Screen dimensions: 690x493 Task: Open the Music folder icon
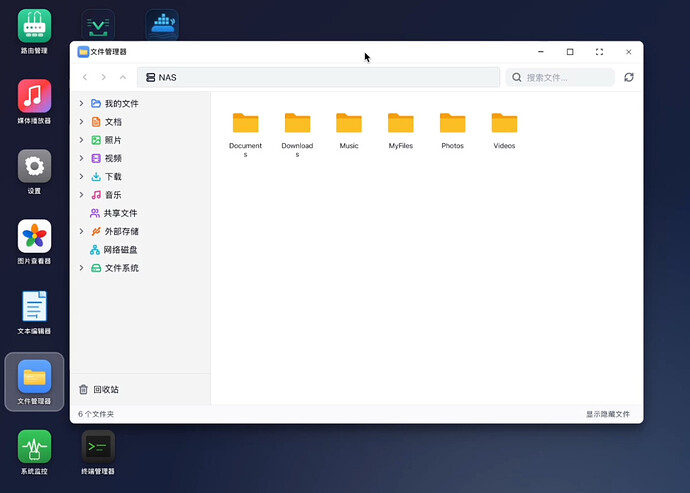(349, 124)
